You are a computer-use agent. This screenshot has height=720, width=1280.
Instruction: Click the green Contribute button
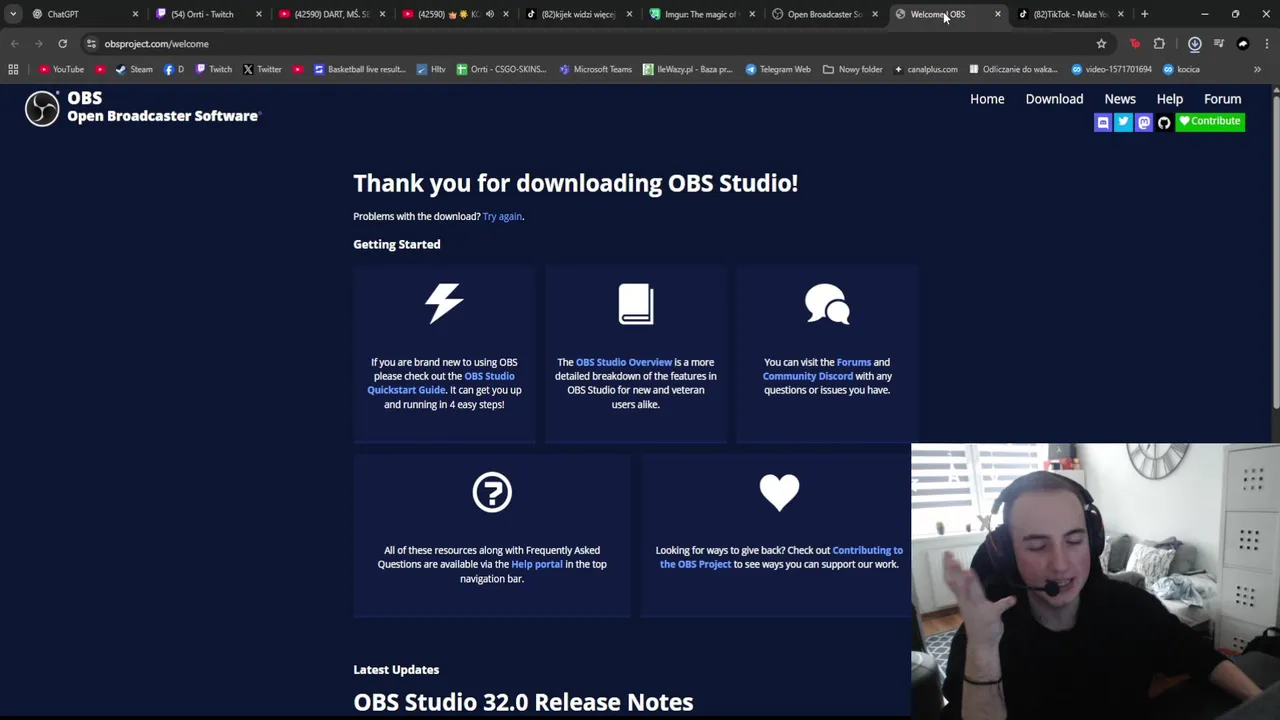coord(1210,121)
